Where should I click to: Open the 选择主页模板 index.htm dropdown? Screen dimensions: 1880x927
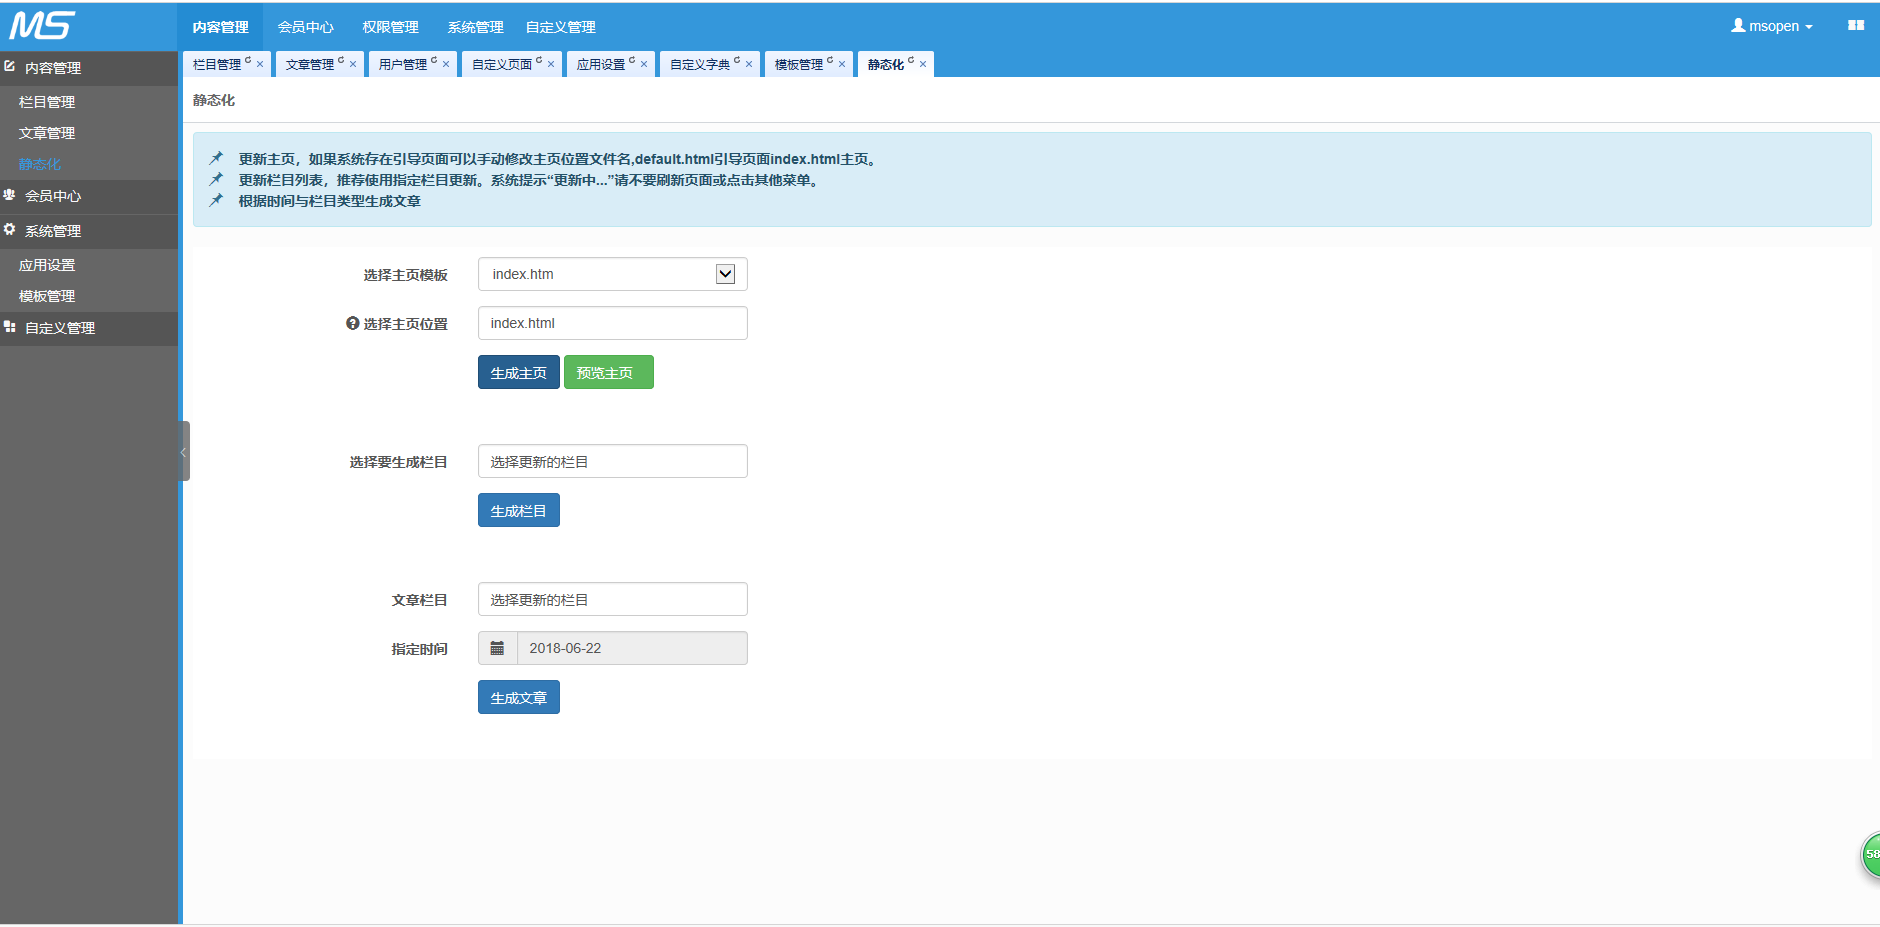(x=613, y=274)
